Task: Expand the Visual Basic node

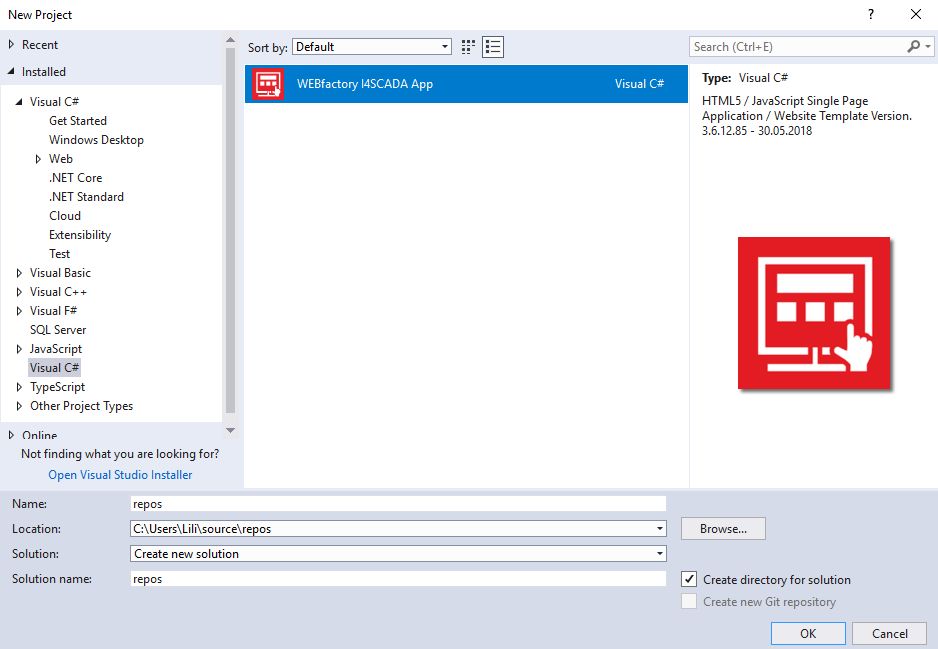Action: (19, 273)
